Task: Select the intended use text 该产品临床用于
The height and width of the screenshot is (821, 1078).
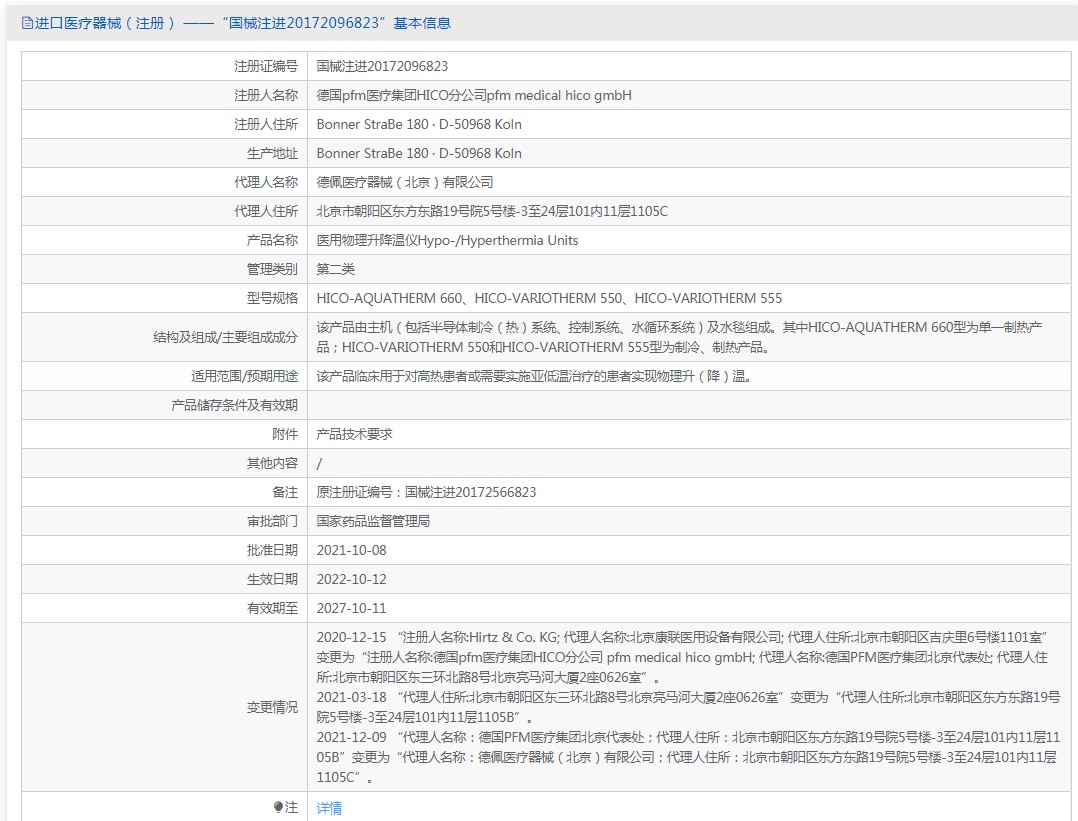Action: [x=534, y=376]
